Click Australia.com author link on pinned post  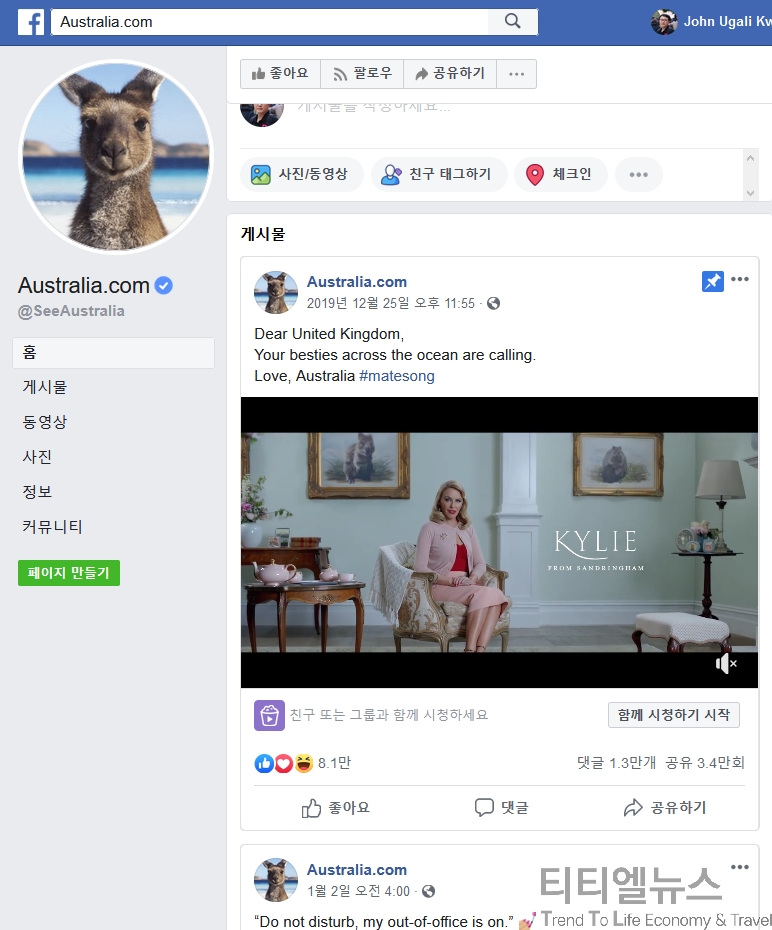[357, 282]
